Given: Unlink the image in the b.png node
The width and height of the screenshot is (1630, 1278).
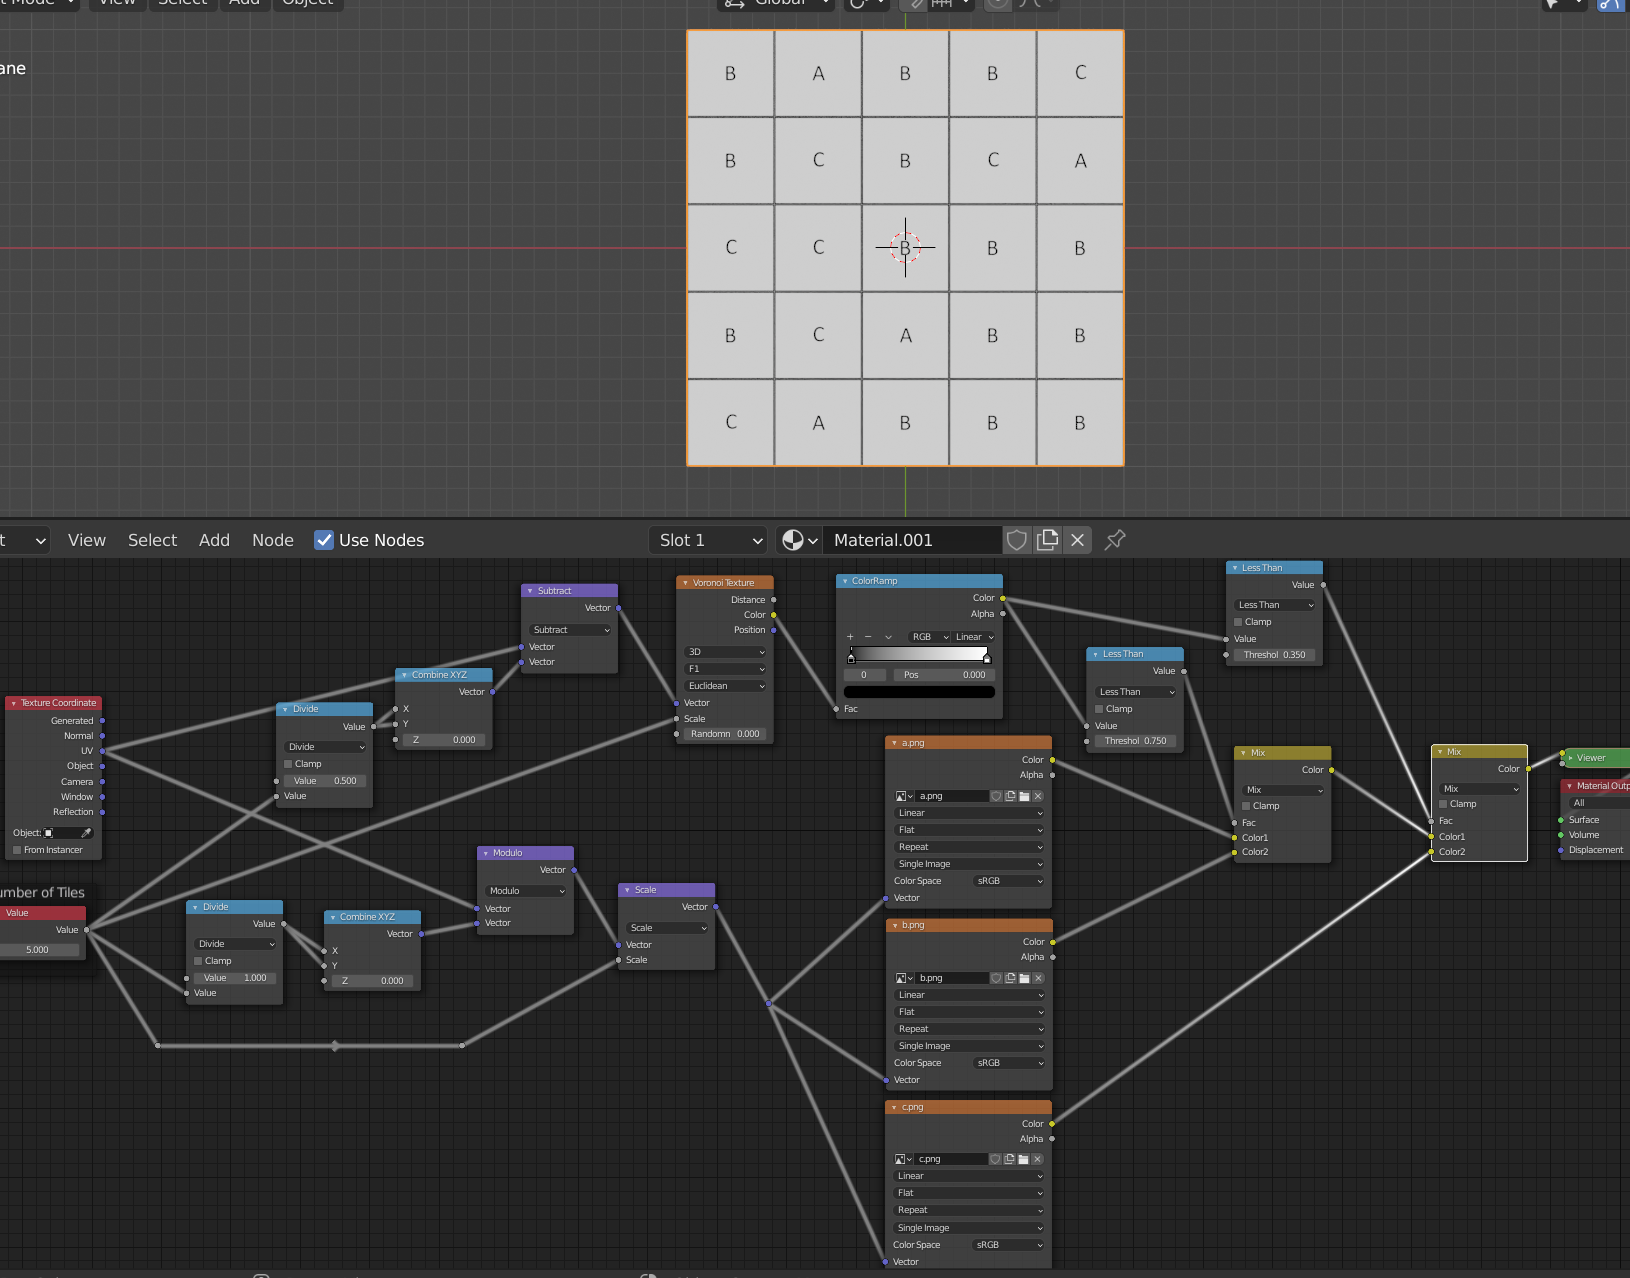Looking at the screenshot, I should coord(1038,978).
